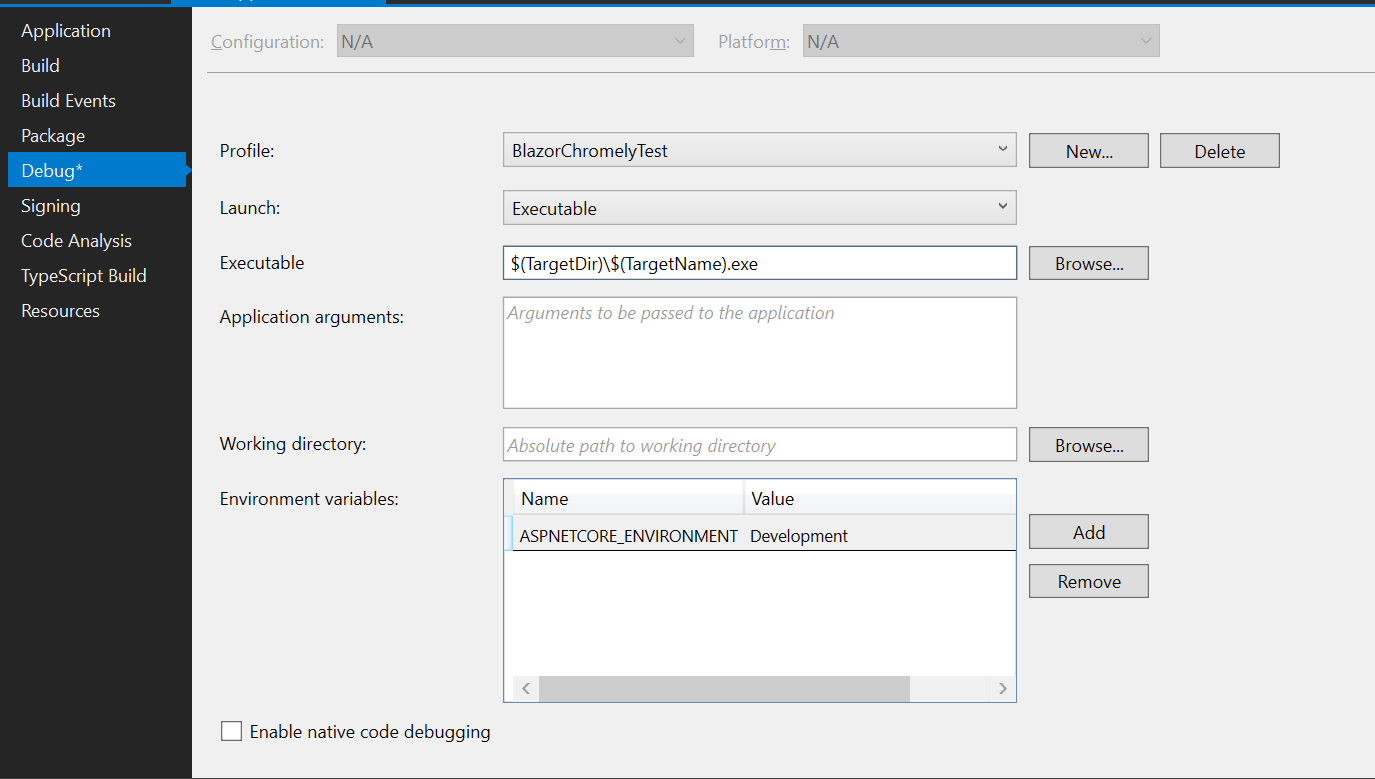The width and height of the screenshot is (1375, 779).
Task: Enable native code debugging
Action: (x=231, y=731)
